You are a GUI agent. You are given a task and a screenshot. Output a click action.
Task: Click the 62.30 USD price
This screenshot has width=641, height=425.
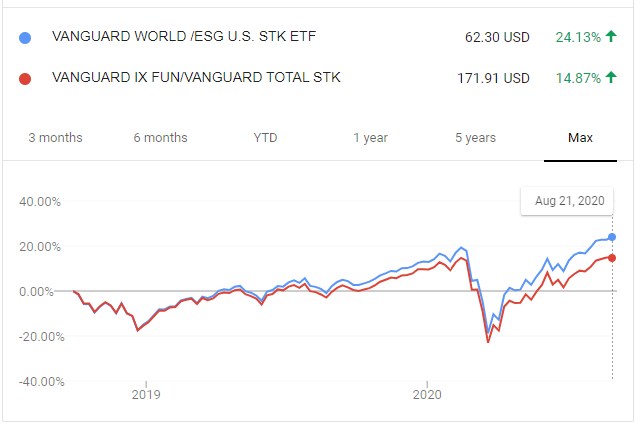point(497,38)
